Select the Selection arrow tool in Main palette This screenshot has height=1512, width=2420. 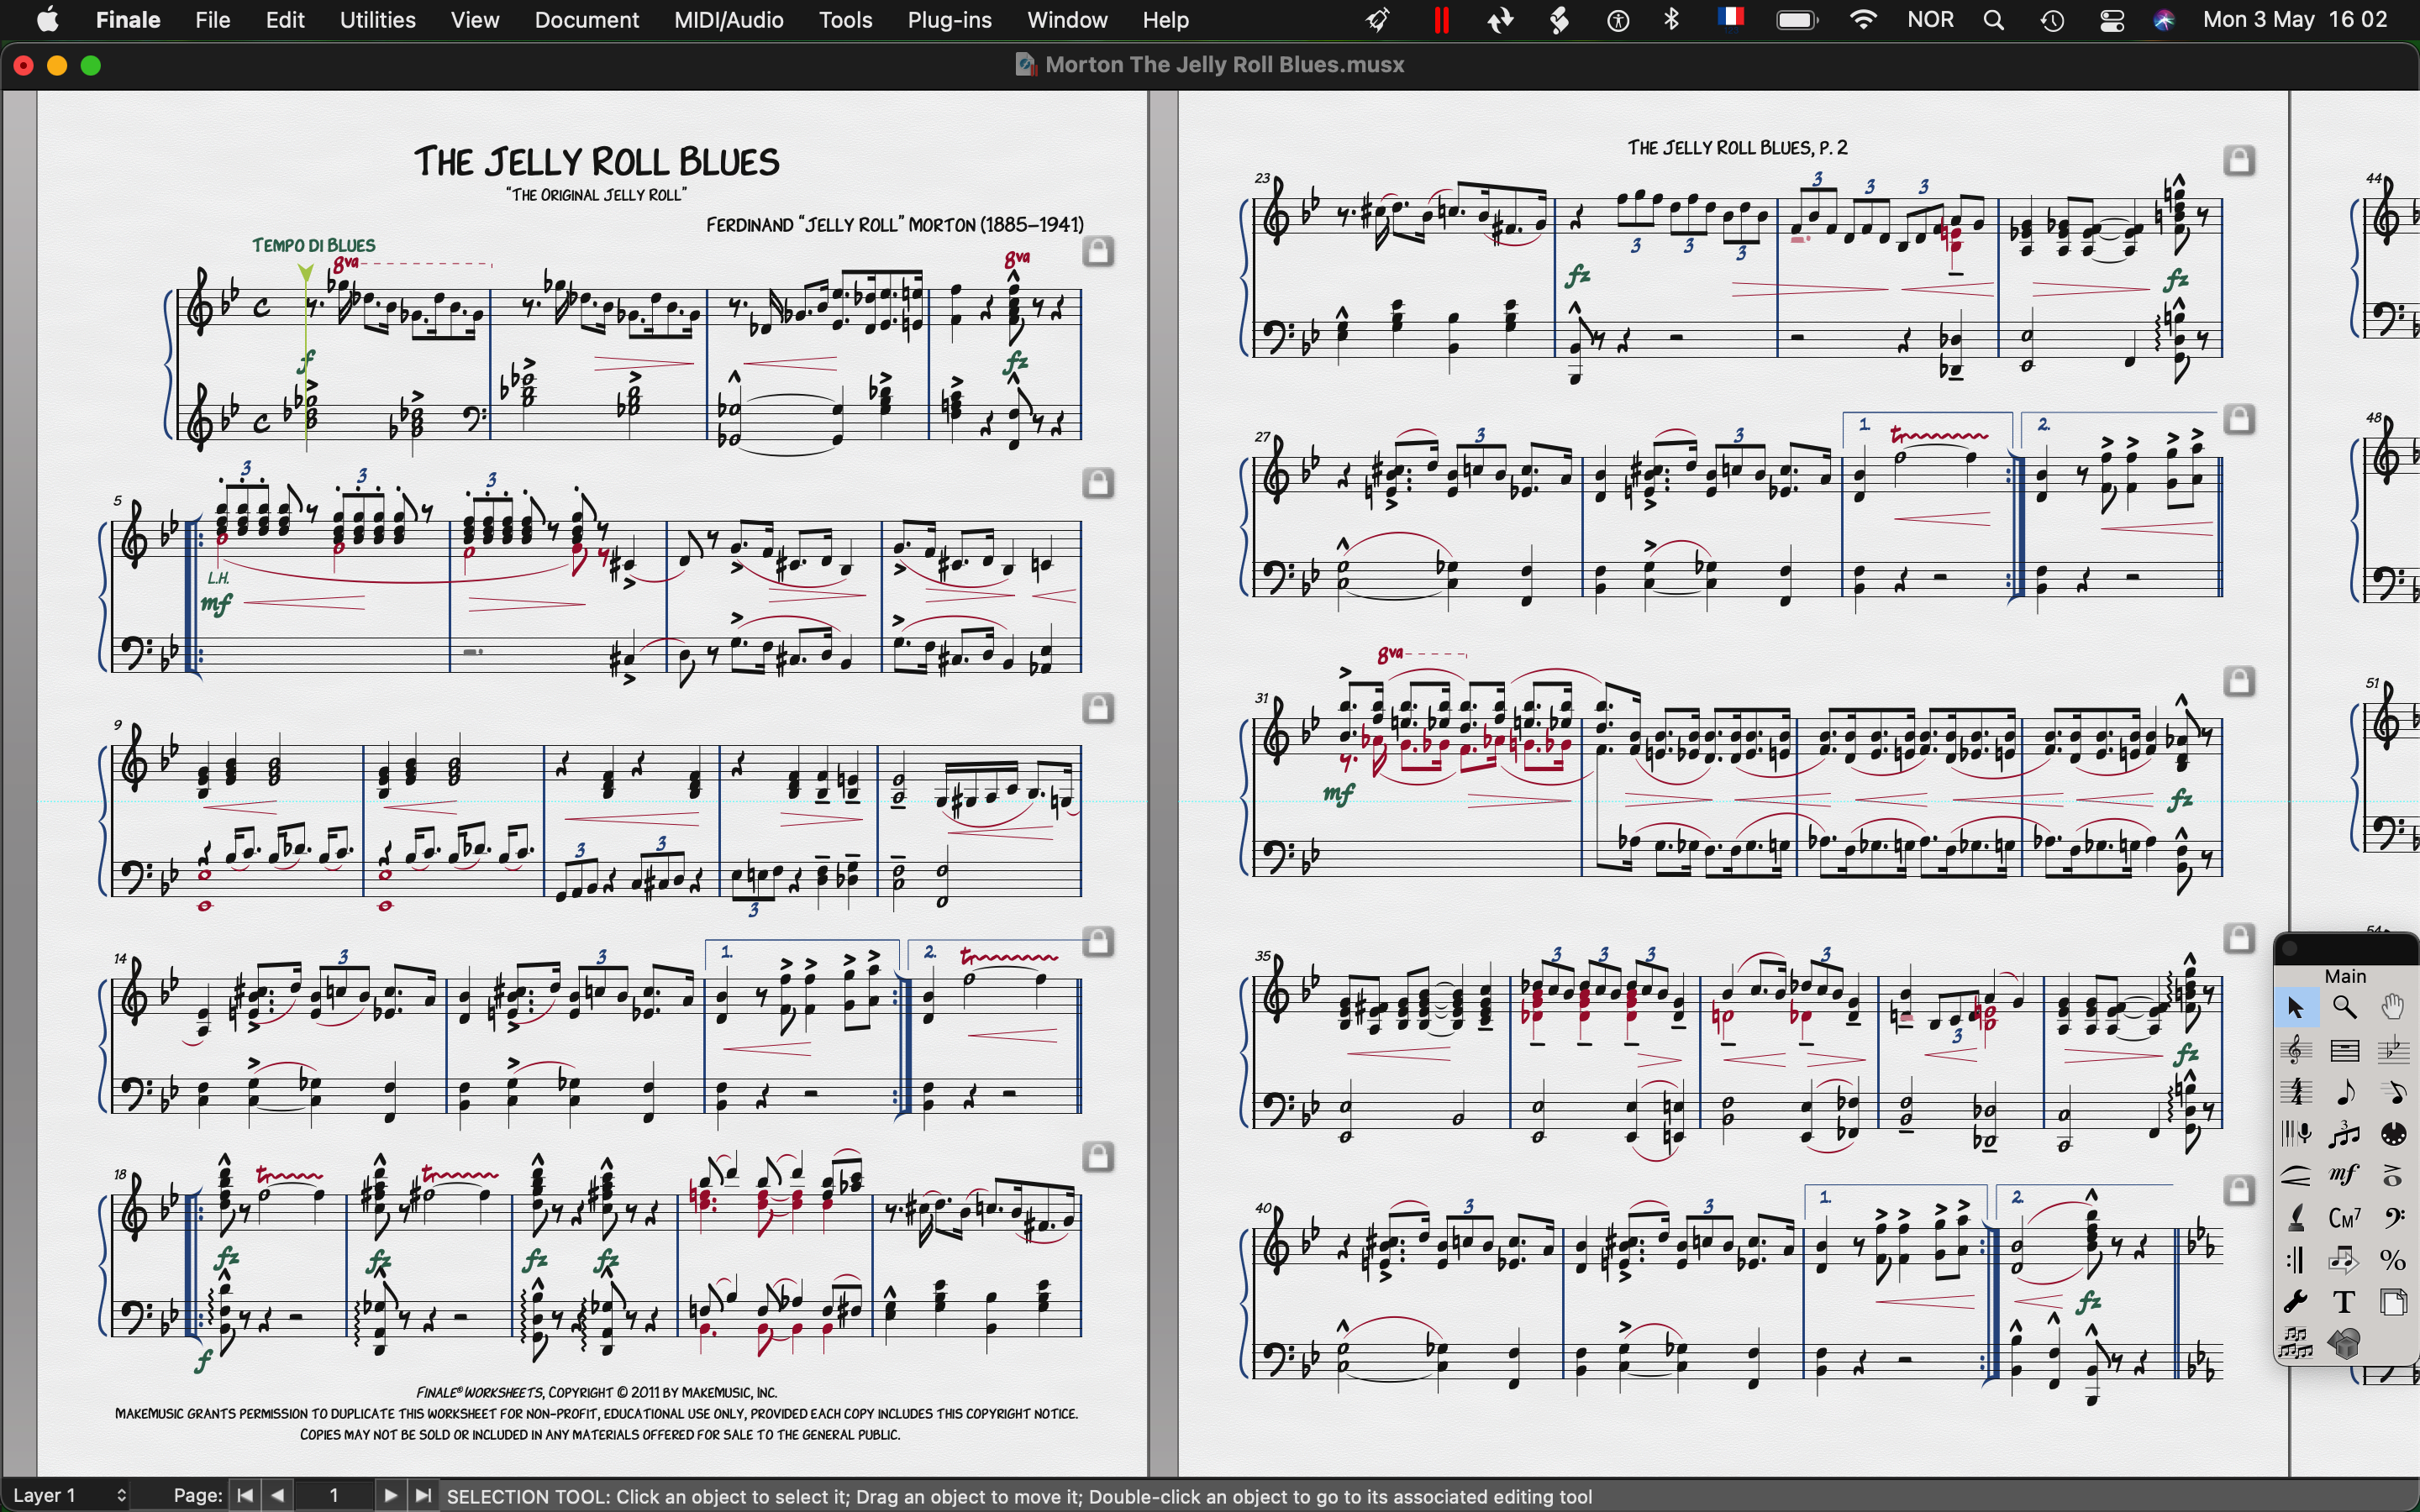tap(2297, 1008)
